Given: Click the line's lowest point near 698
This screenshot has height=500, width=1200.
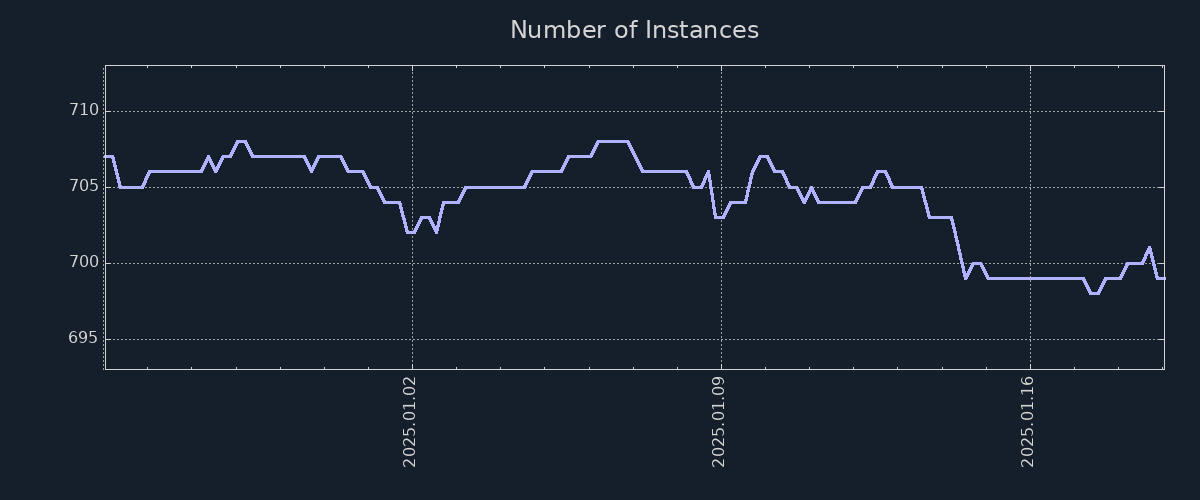Looking at the screenshot, I should pos(1094,293).
